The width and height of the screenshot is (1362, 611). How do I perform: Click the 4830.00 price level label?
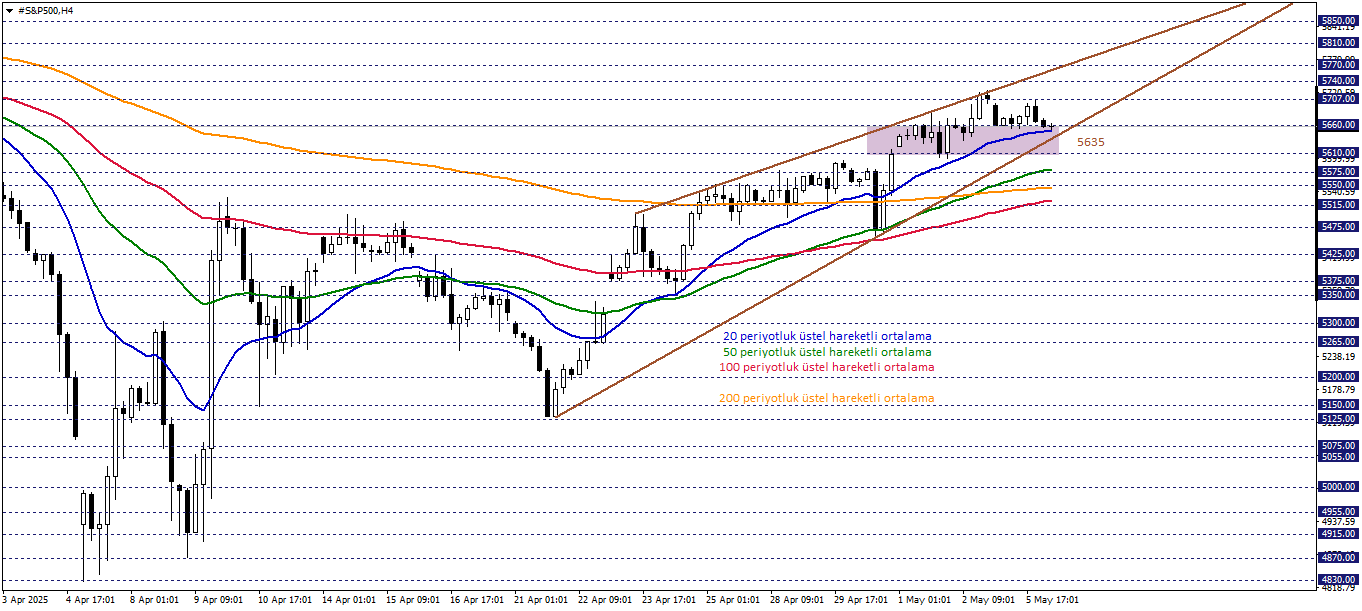(1338, 580)
